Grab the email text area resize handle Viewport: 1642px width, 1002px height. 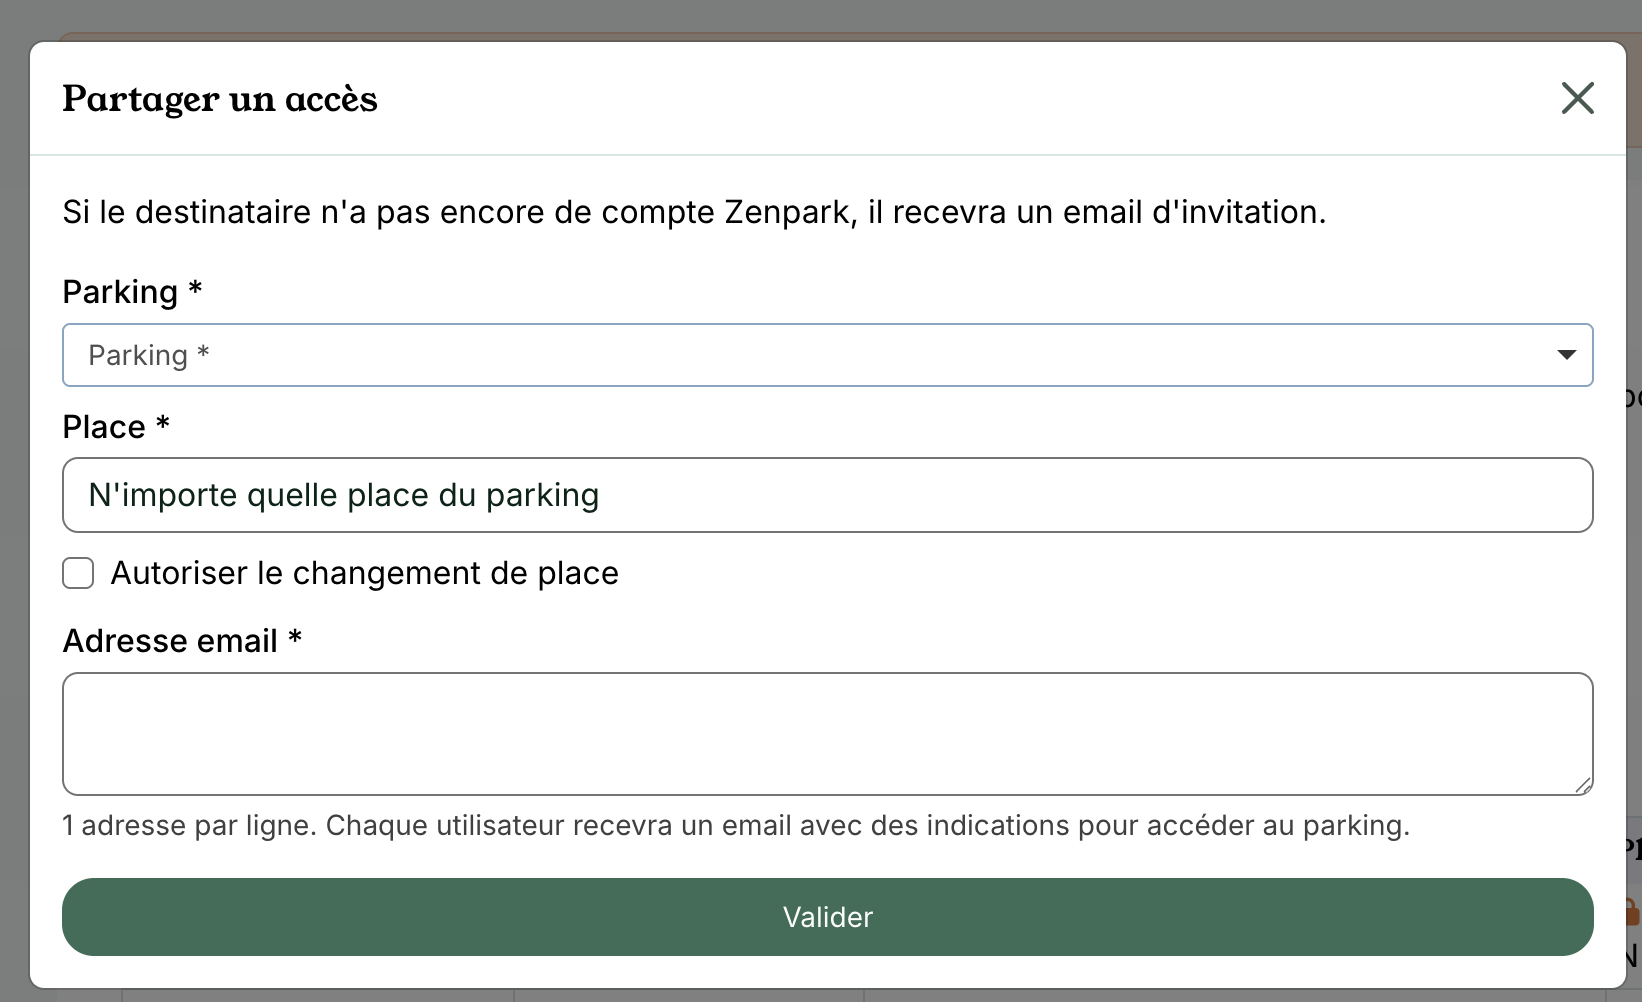tap(1582, 785)
